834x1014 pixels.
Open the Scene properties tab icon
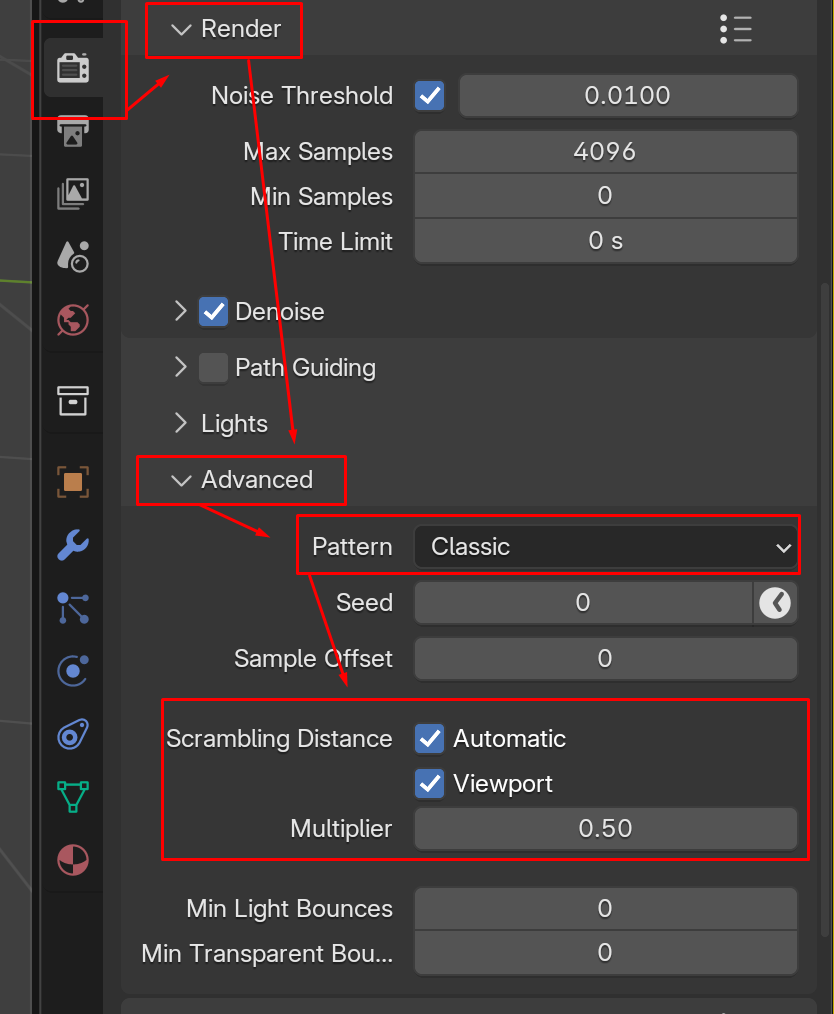pyautogui.click(x=73, y=256)
